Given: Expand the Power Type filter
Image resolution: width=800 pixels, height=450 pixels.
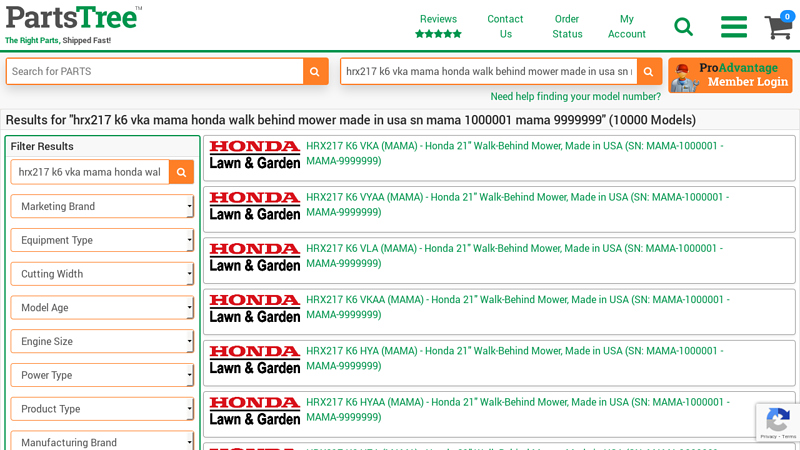Looking at the screenshot, I should [x=102, y=375].
